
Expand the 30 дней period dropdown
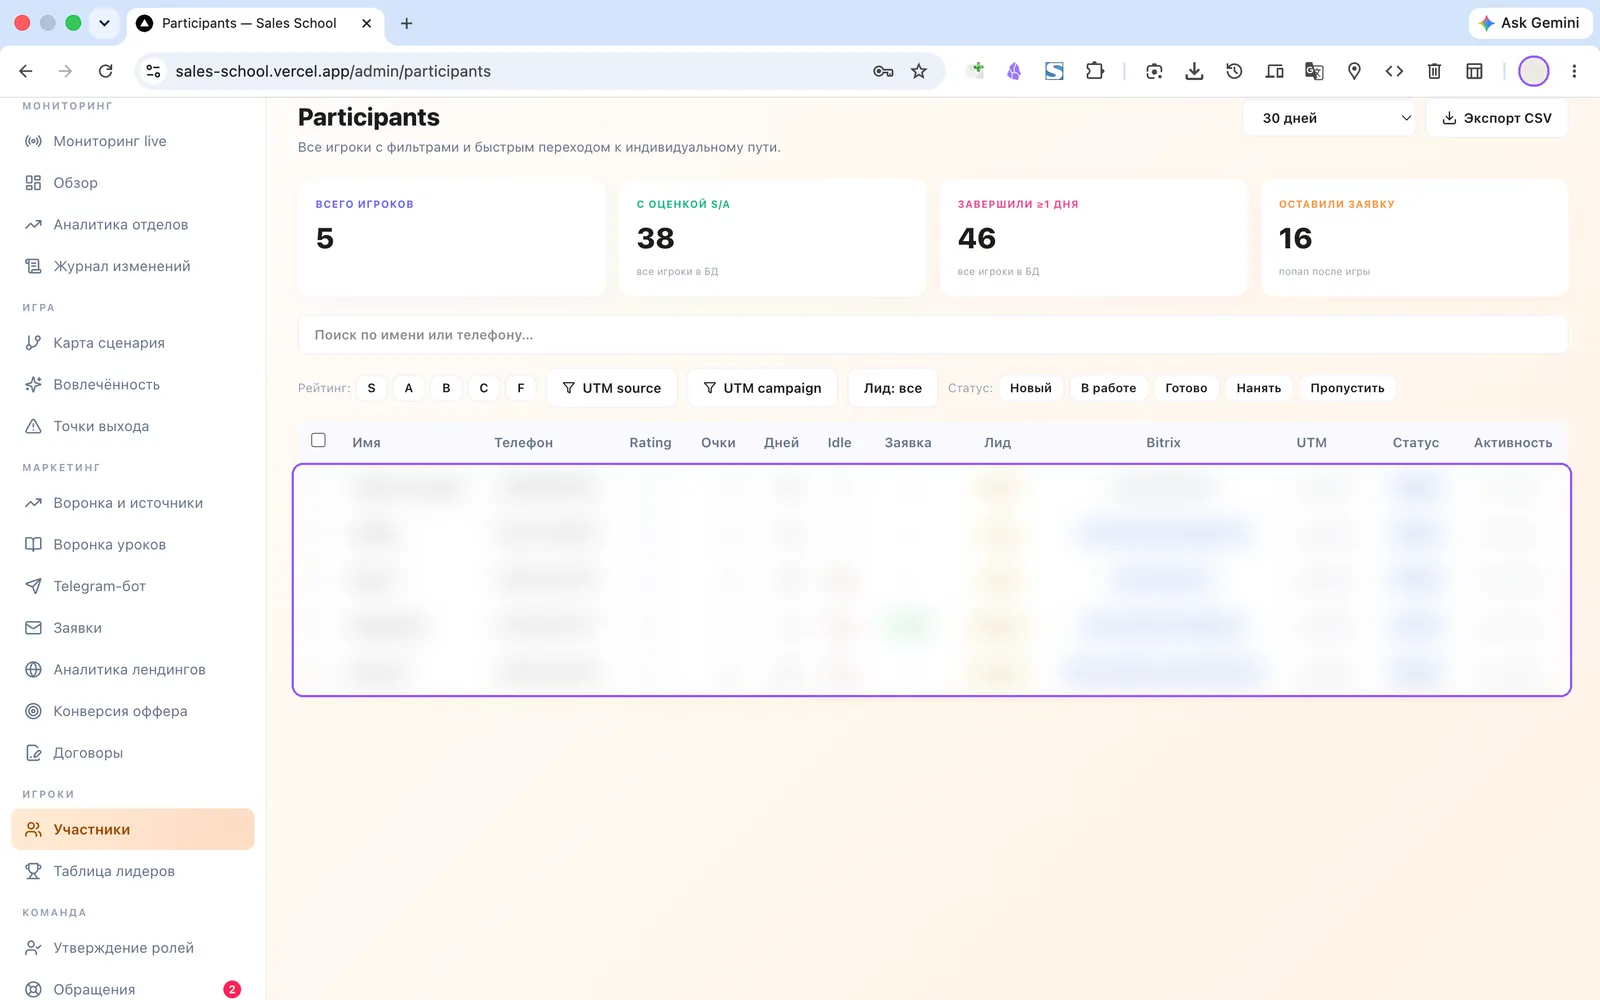tap(1328, 118)
